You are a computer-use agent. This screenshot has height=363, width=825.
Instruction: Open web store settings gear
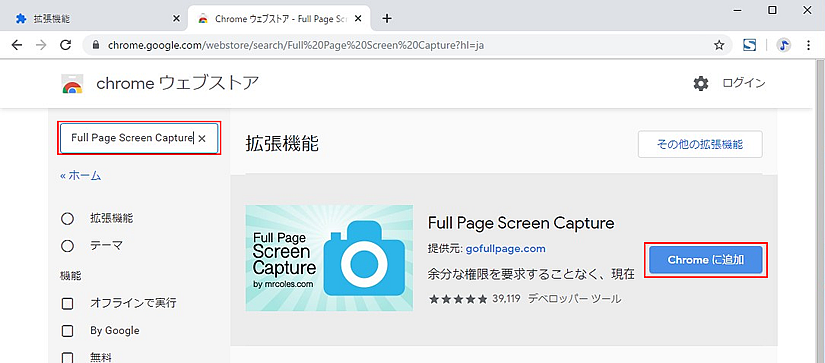tap(701, 83)
